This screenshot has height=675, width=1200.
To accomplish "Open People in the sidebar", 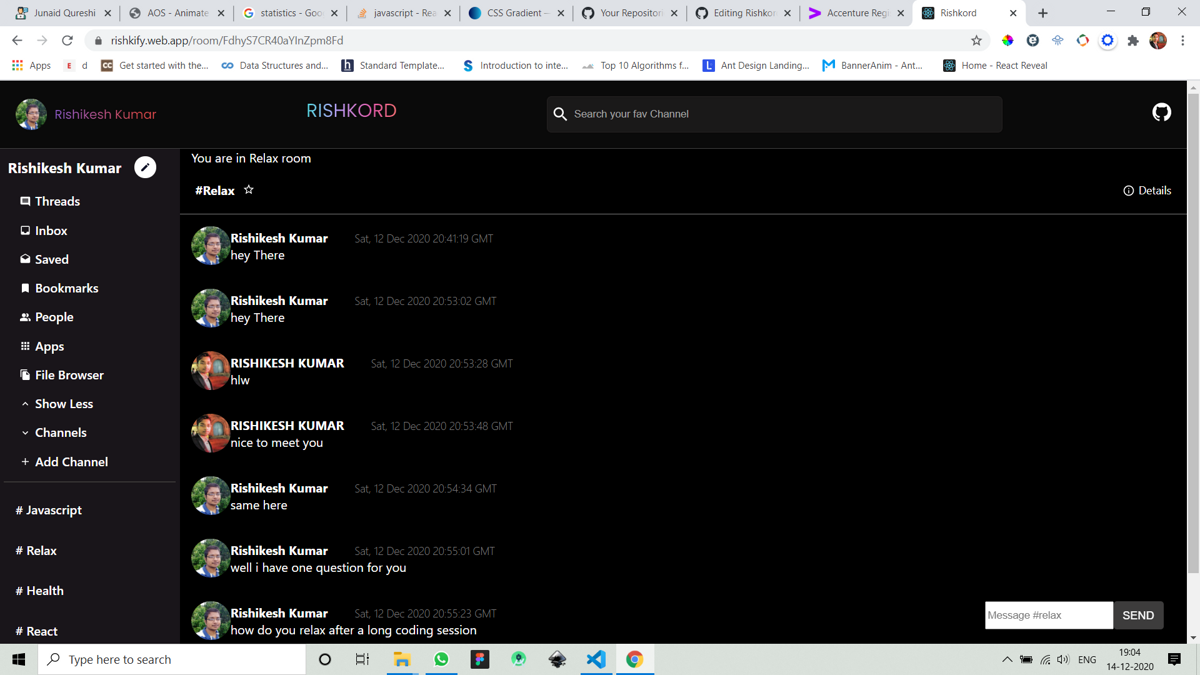I will [47, 317].
